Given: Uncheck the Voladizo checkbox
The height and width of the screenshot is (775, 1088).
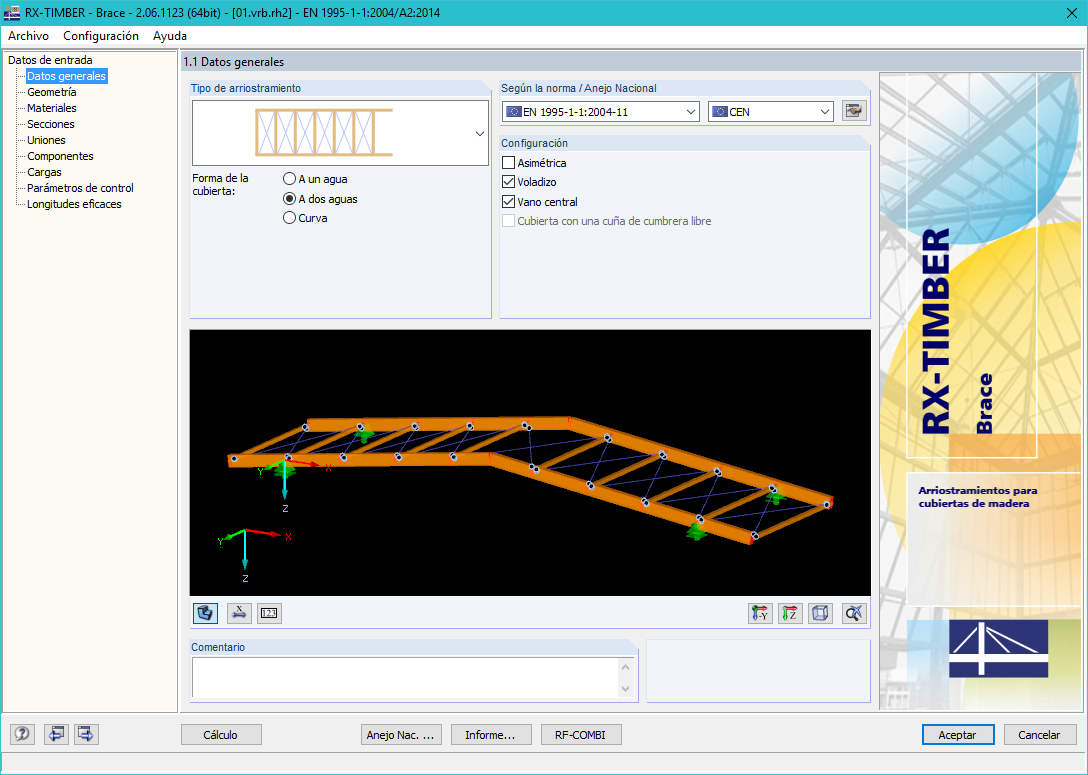Looking at the screenshot, I should pos(509,182).
